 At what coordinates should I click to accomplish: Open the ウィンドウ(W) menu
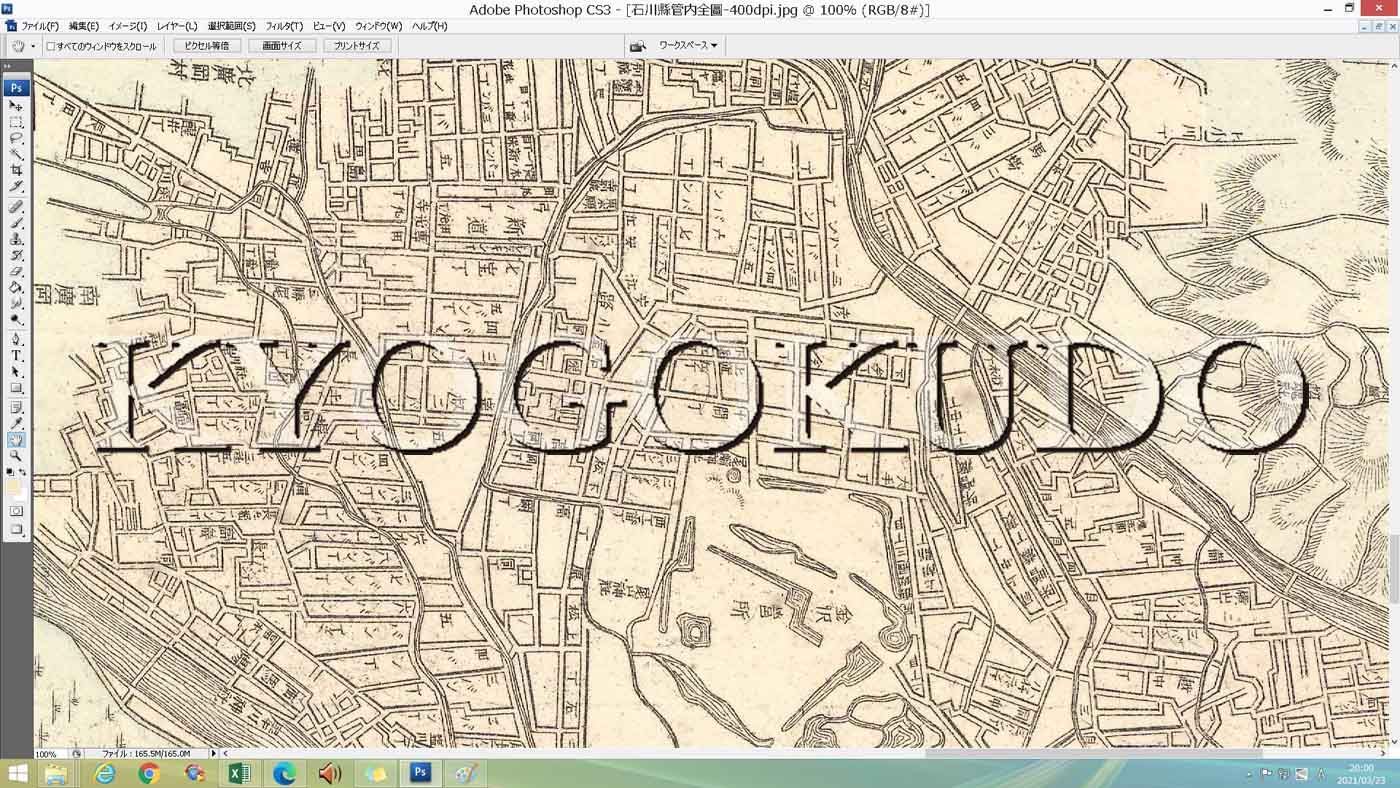[x=378, y=26]
